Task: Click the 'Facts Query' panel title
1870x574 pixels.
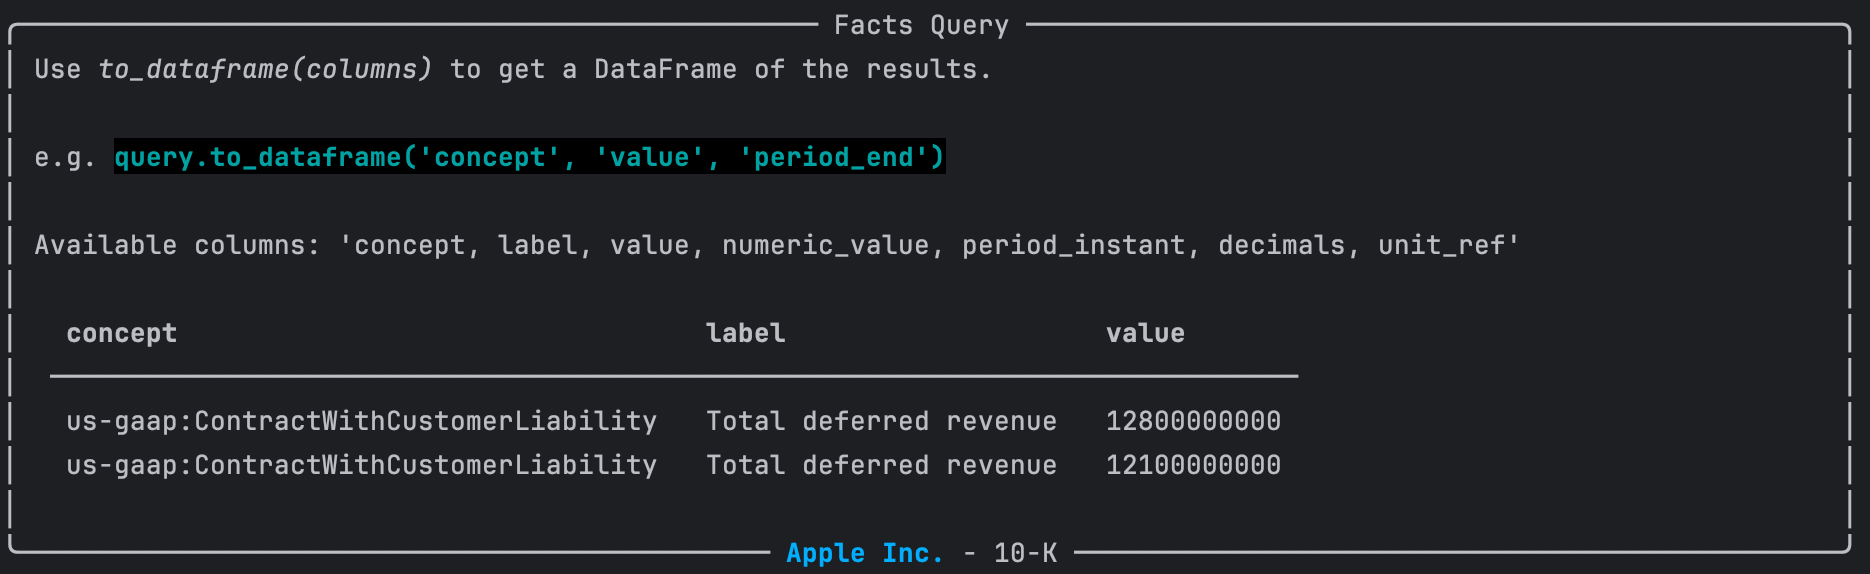Action: [x=921, y=25]
